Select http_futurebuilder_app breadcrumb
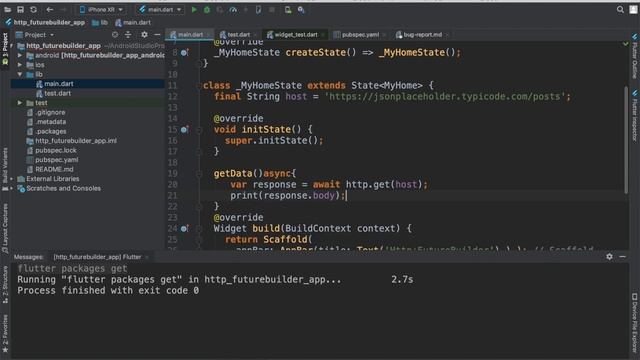Screen dimensions: 640x360 [x=45, y=22]
